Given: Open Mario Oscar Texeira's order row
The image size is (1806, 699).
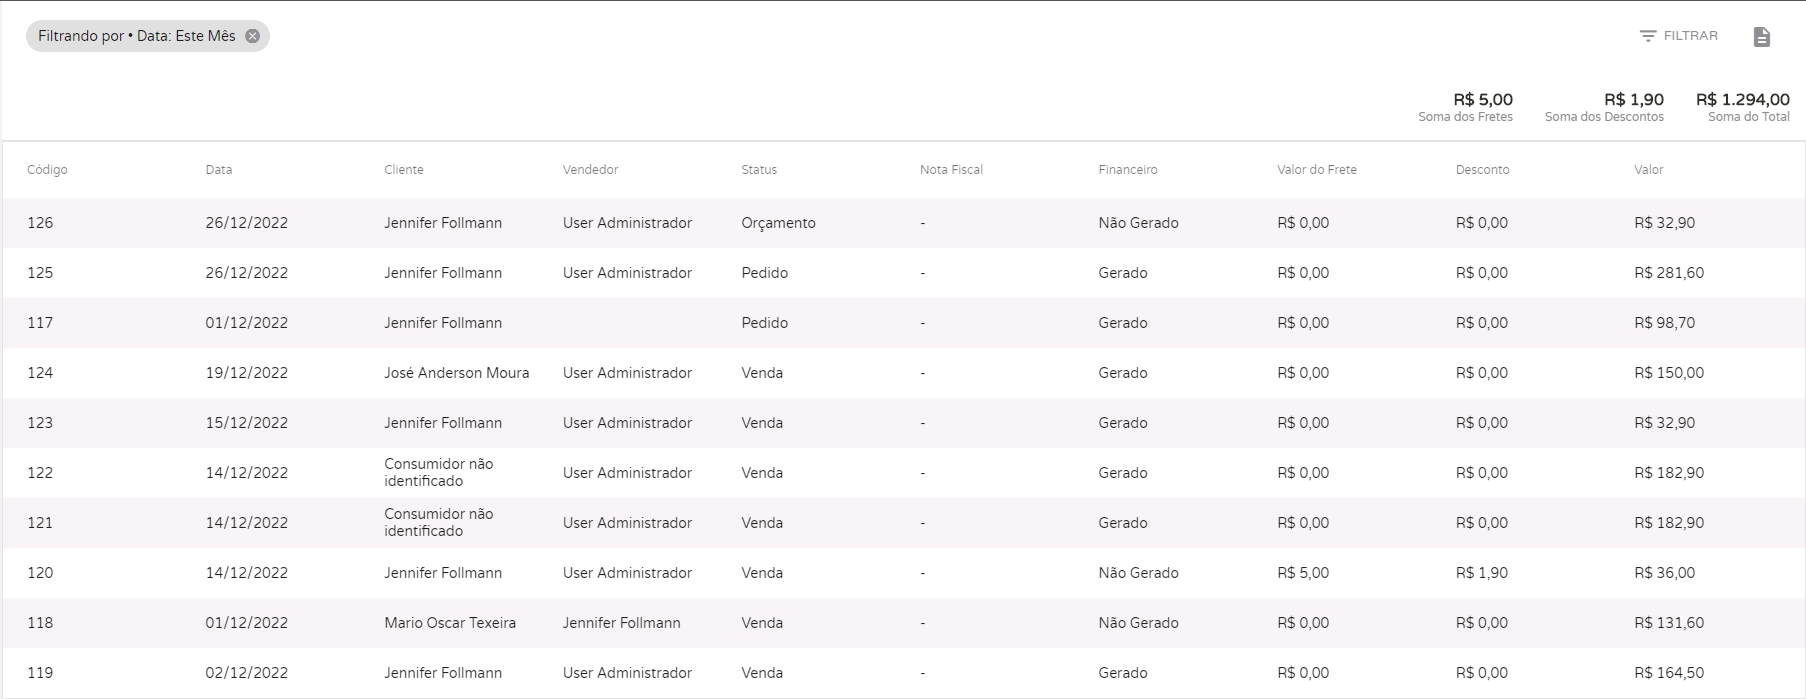Looking at the screenshot, I should [x=450, y=623].
